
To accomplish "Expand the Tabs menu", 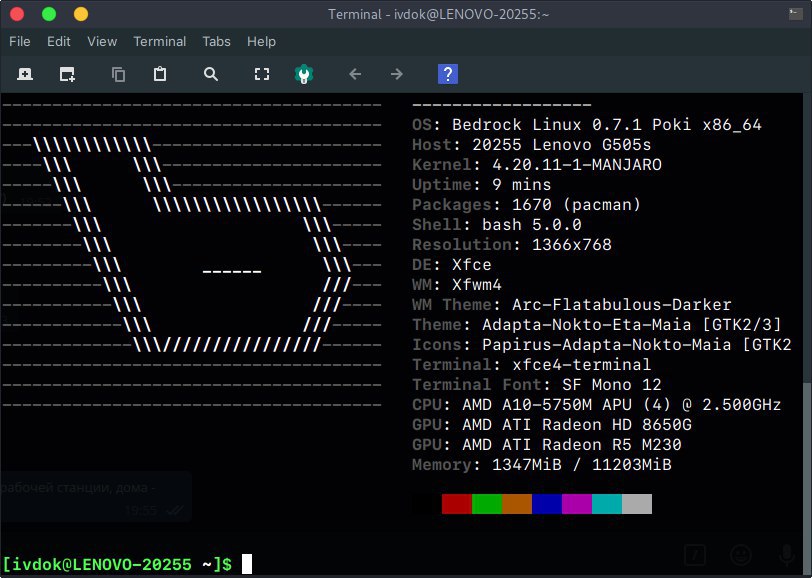I will pyautogui.click(x=216, y=41).
